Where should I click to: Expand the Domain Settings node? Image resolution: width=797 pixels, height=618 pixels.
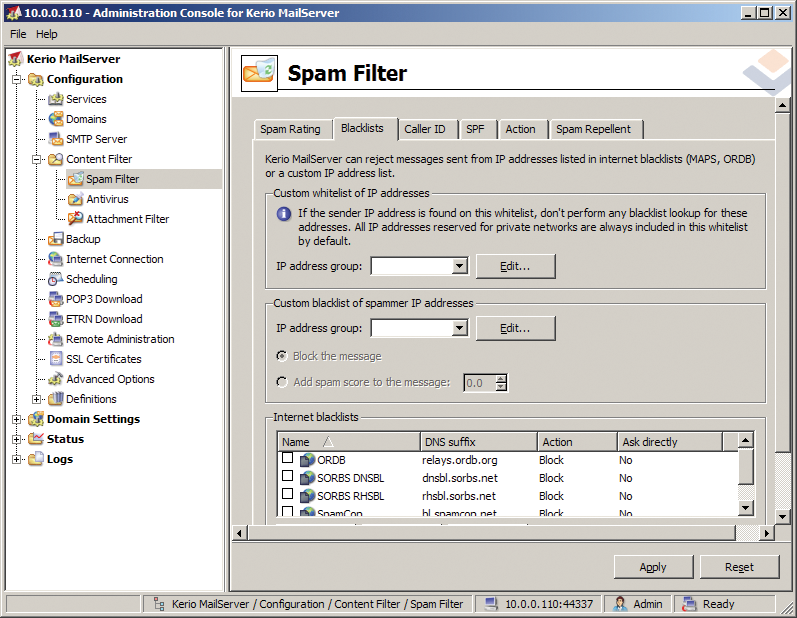(x=17, y=419)
